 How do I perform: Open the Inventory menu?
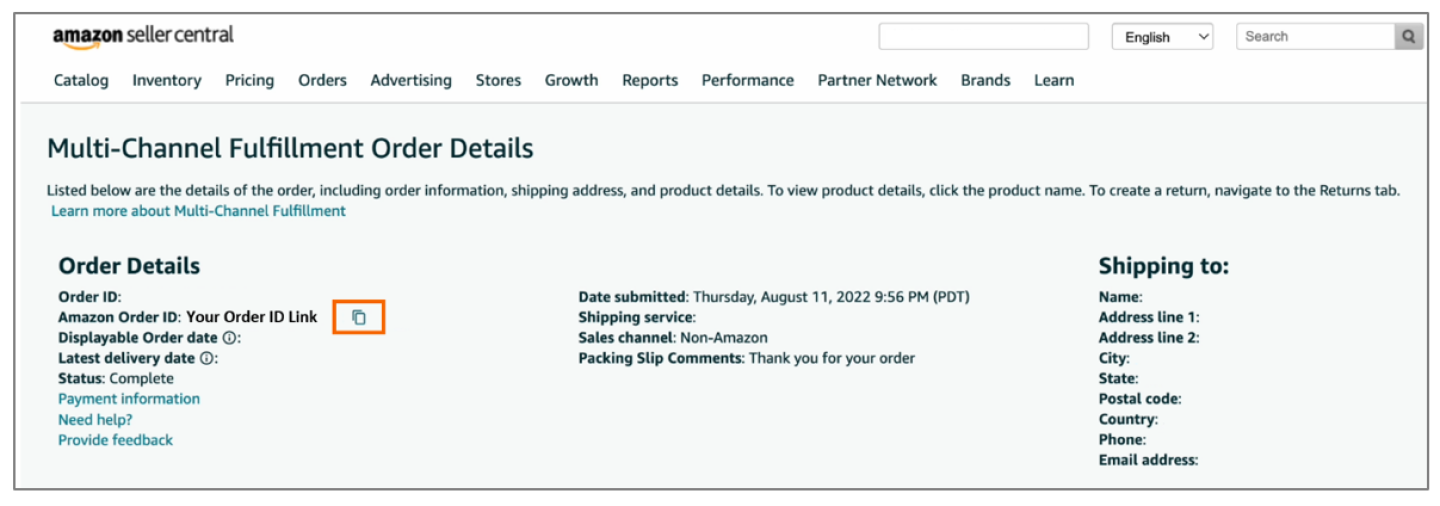167,80
